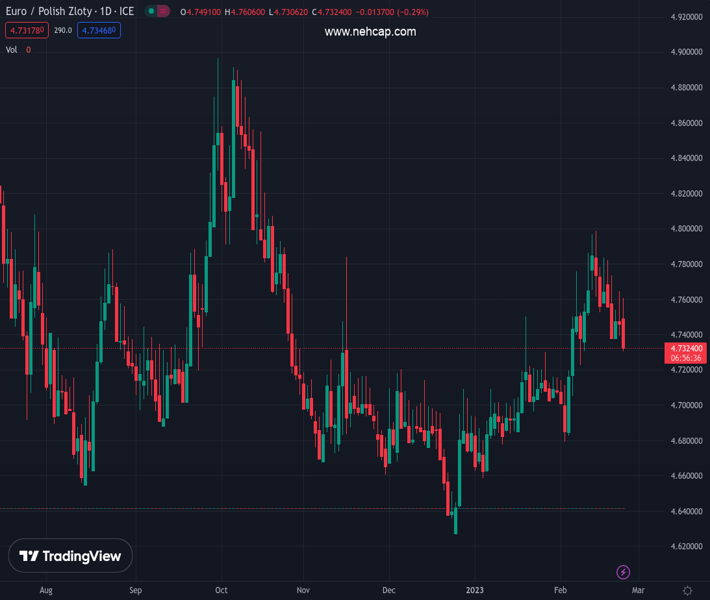Viewport: 710px width, 600px height.
Task: Click the 290.0 spread value
Action: pos(63,31)
